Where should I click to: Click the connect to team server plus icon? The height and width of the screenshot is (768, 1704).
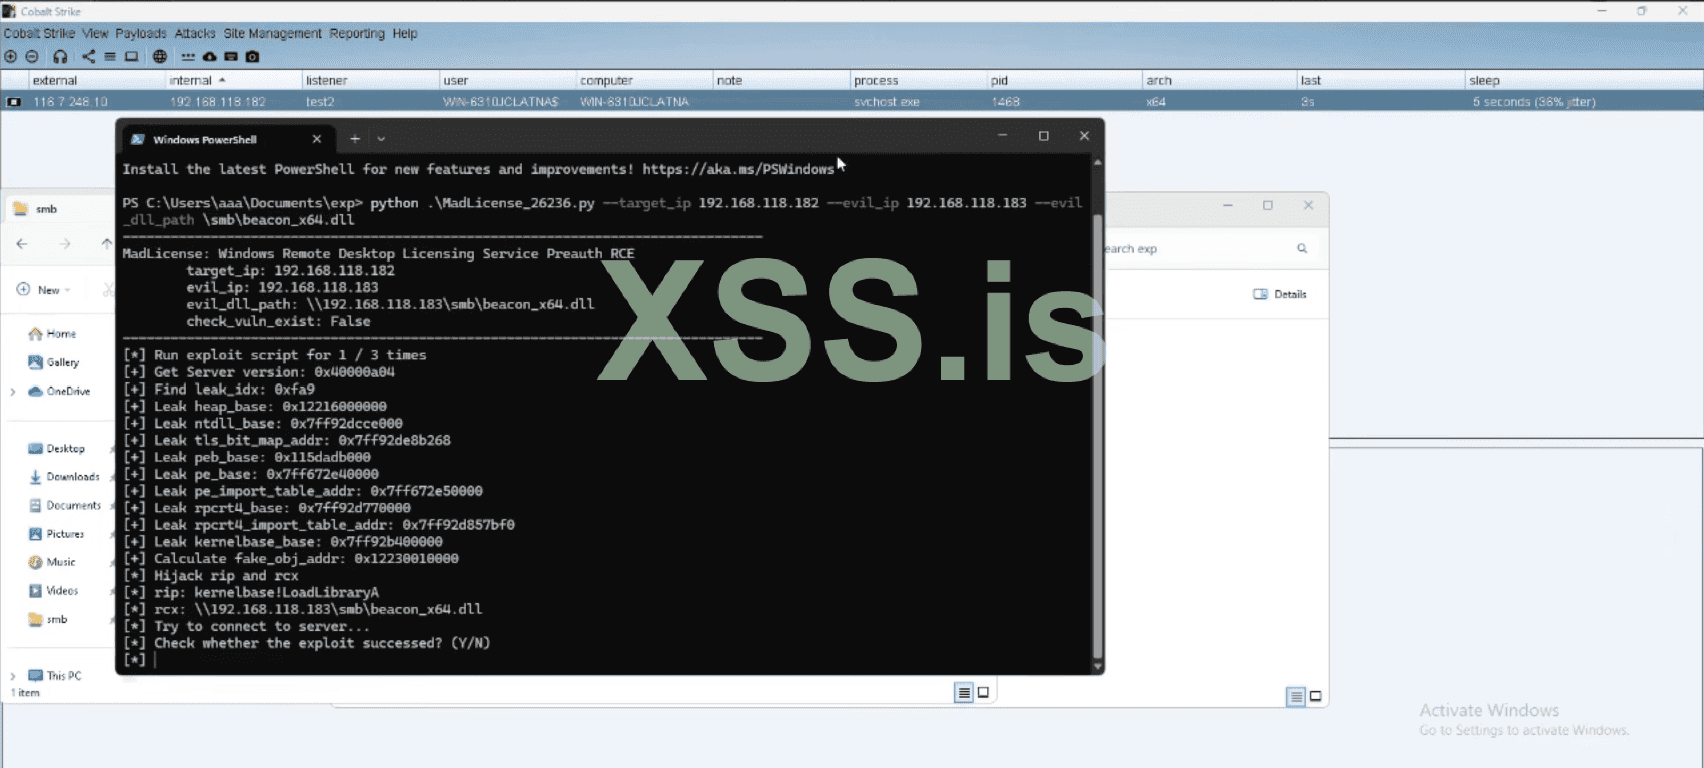(11, 57)
